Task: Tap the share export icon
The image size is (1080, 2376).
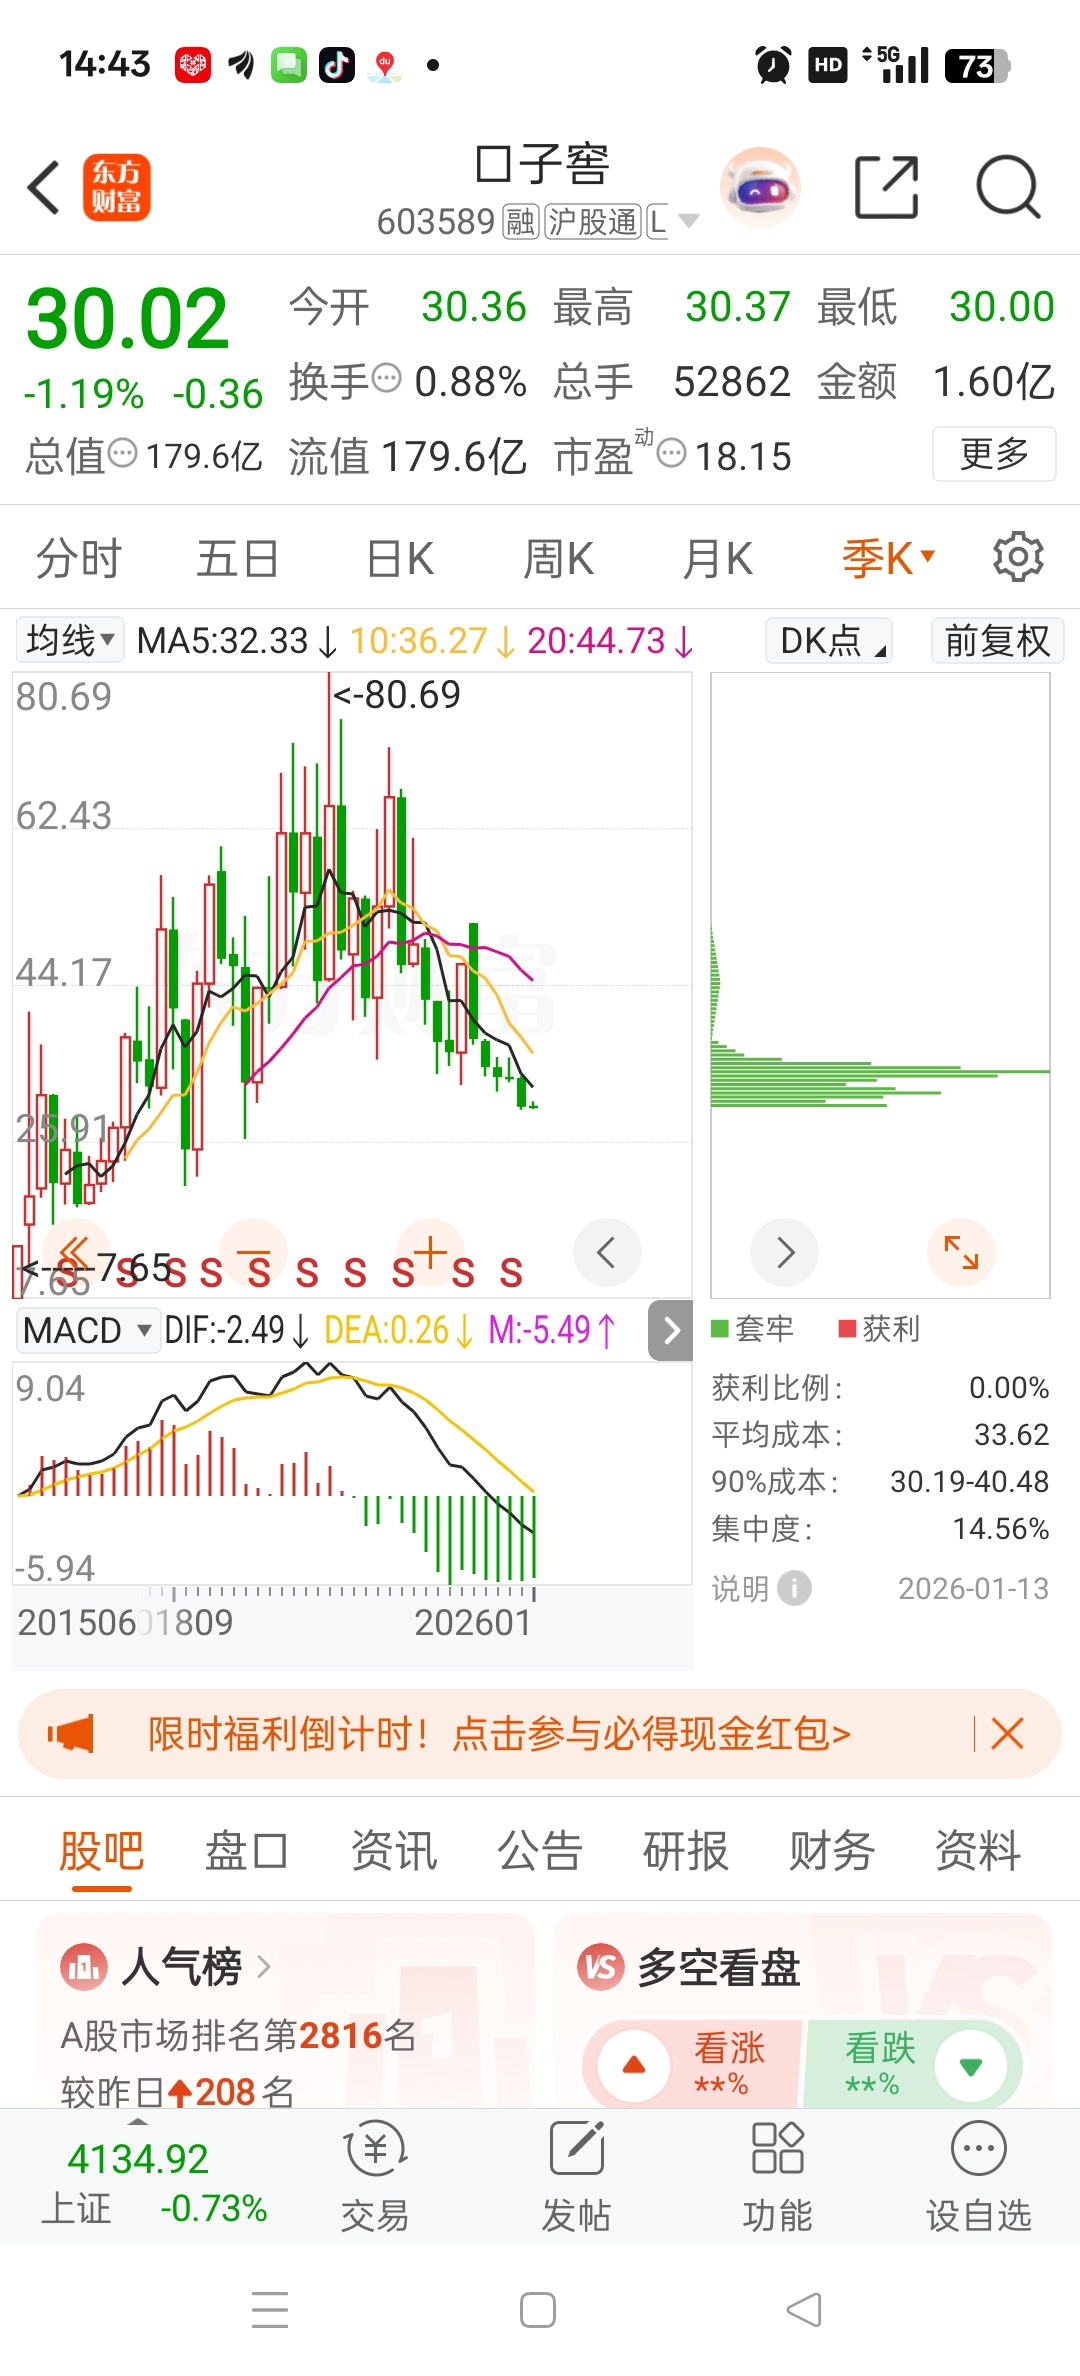Action: pyautogui.click(x=886, y=187)
